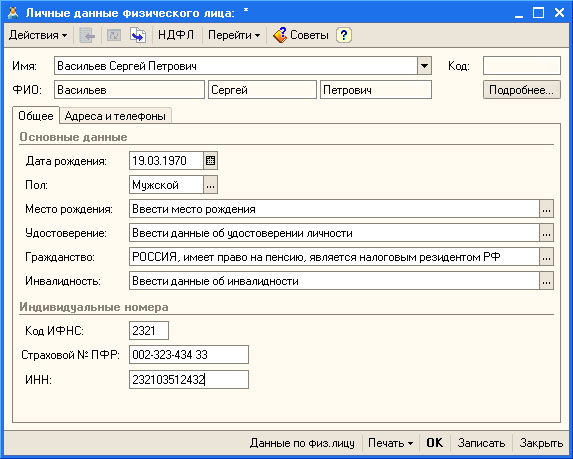Click the Гражданство field

pos(334,257)
